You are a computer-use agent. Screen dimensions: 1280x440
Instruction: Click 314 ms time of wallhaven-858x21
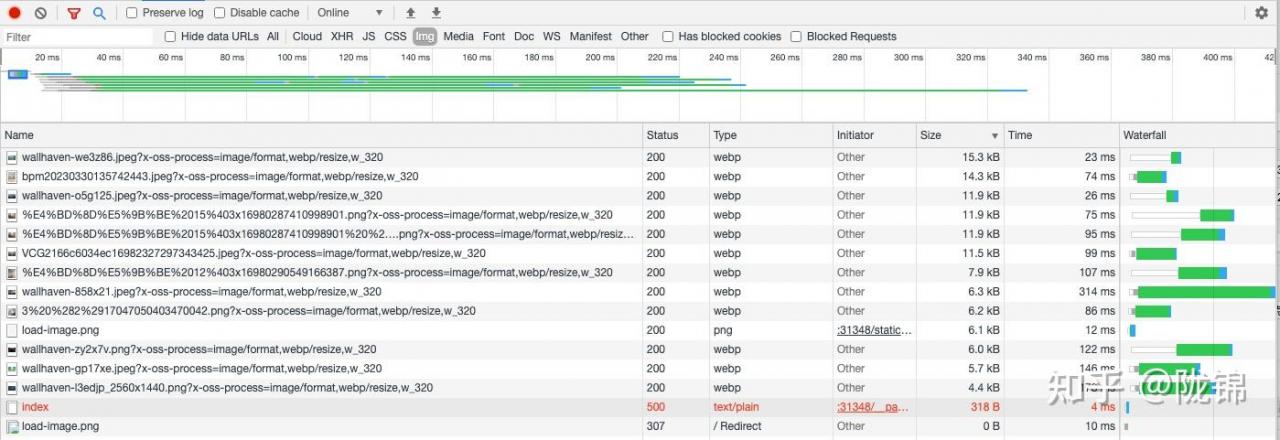1096,292
